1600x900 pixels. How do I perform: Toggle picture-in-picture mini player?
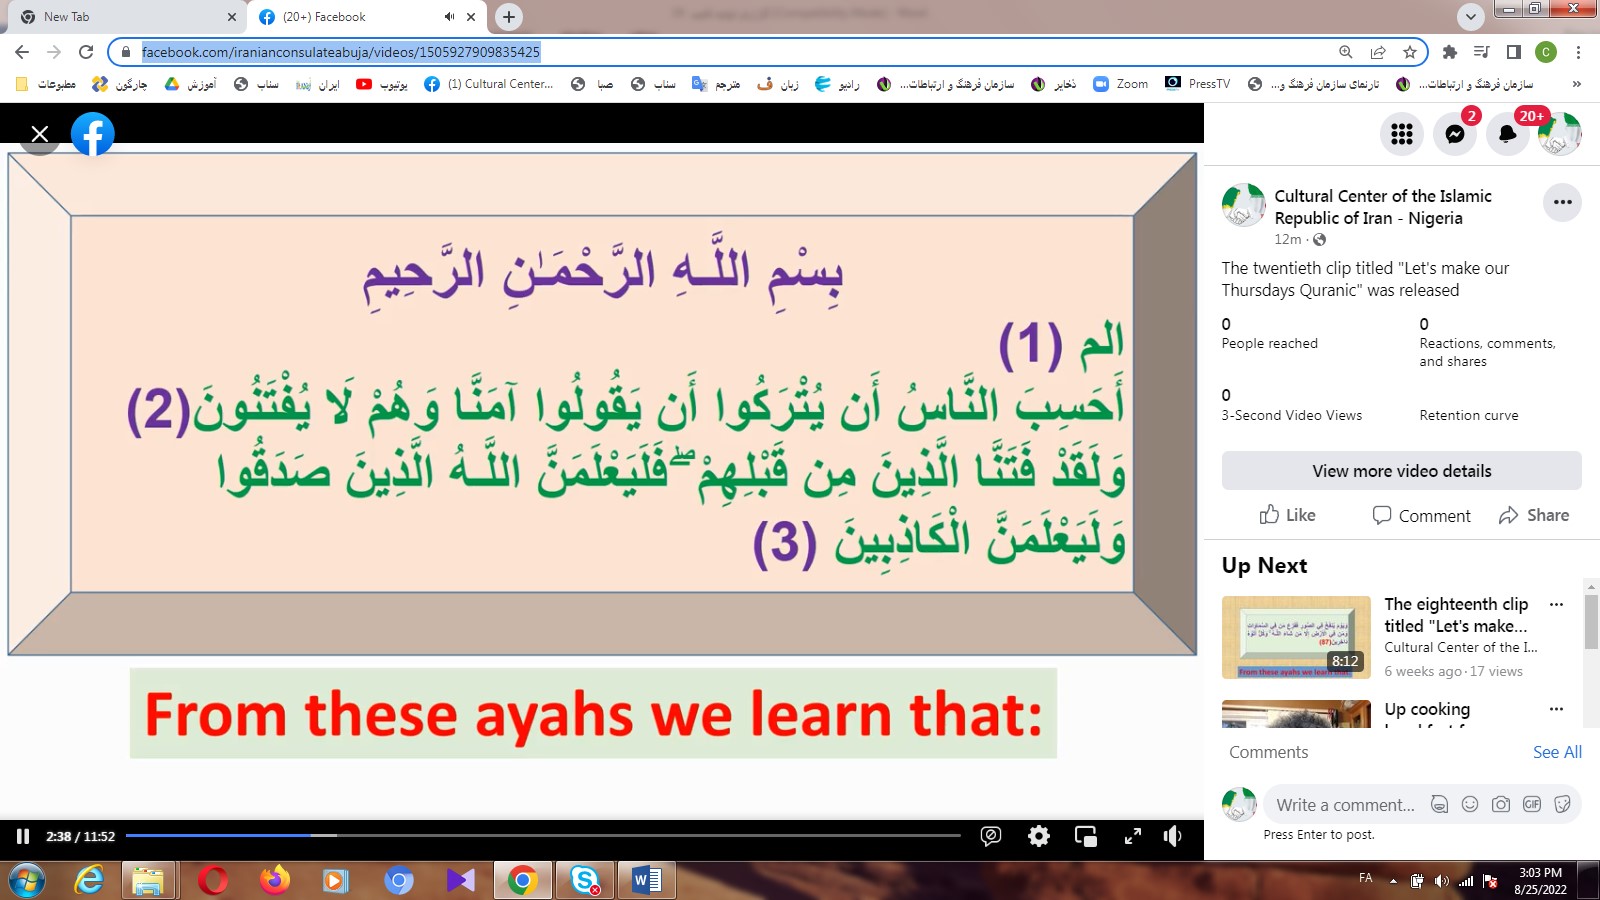[1085, 836]
